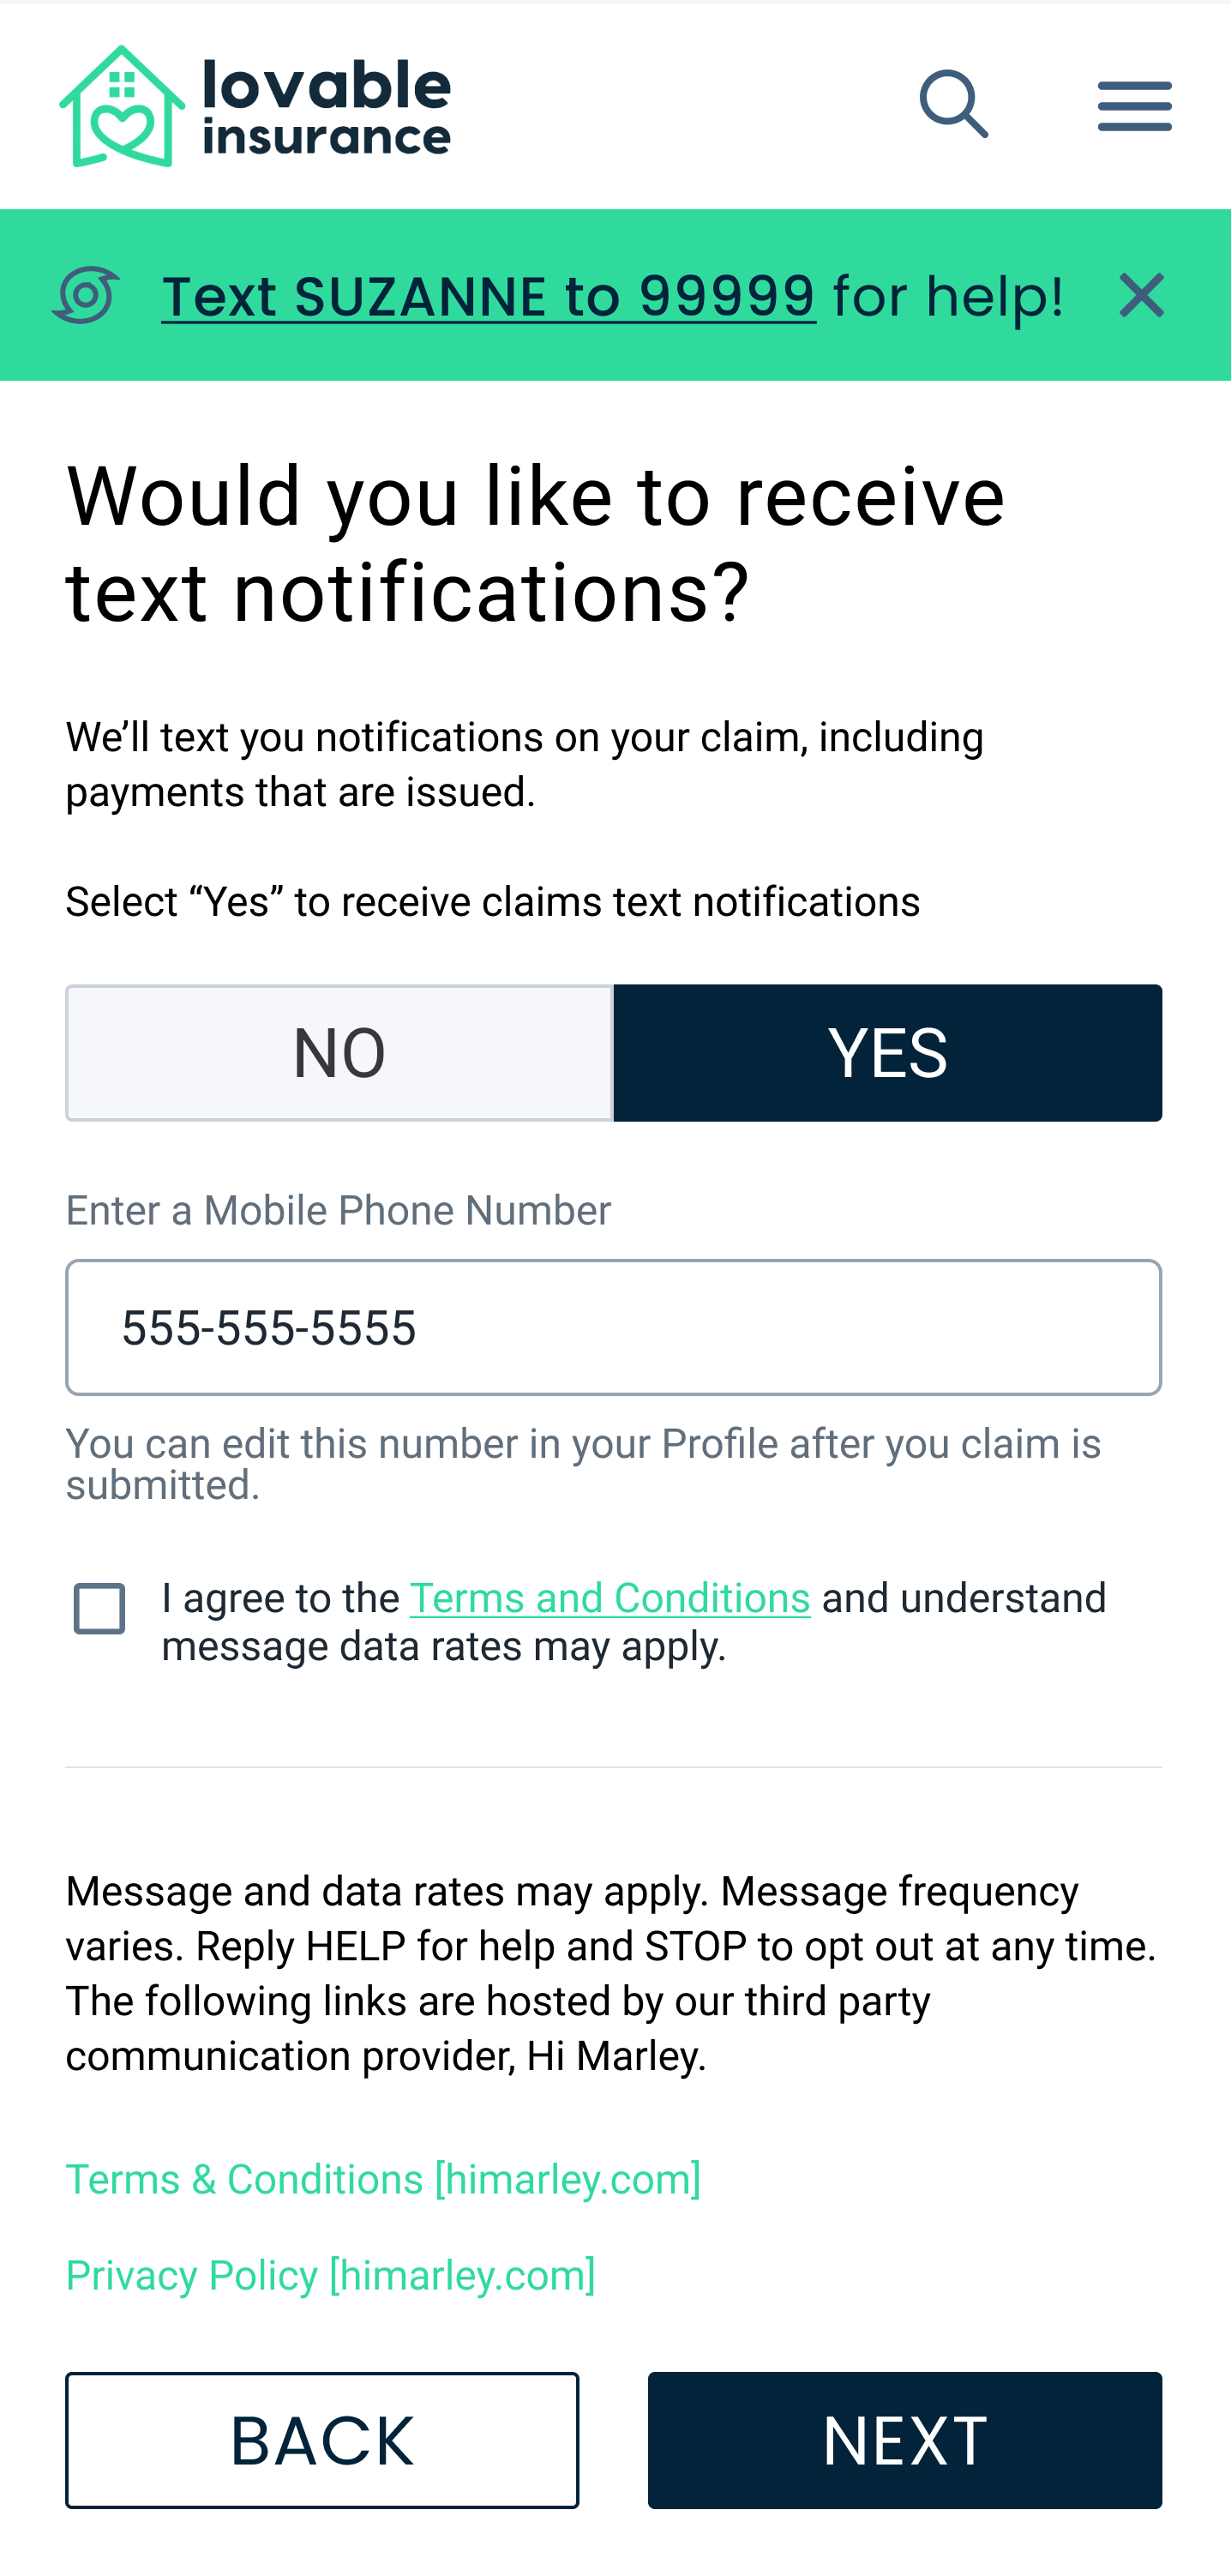
Task: Select NO for text notifications
Action: click(339, 1053)
